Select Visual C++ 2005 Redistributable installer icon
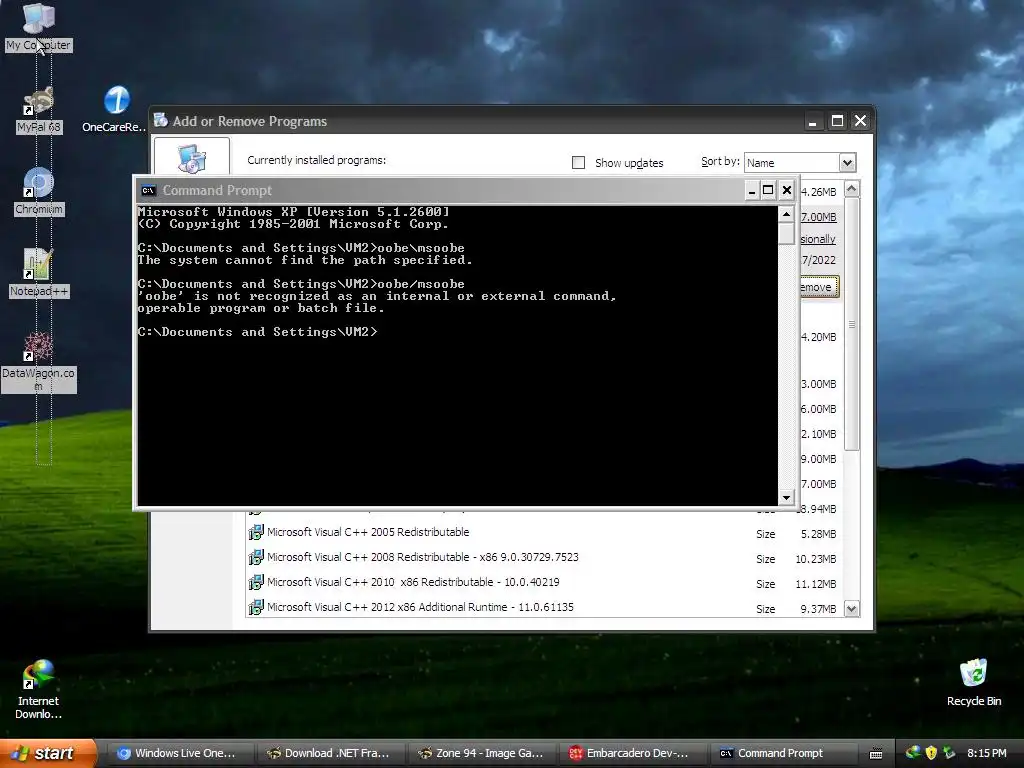This screenshot has height=768, width=1024. point(256,532)
